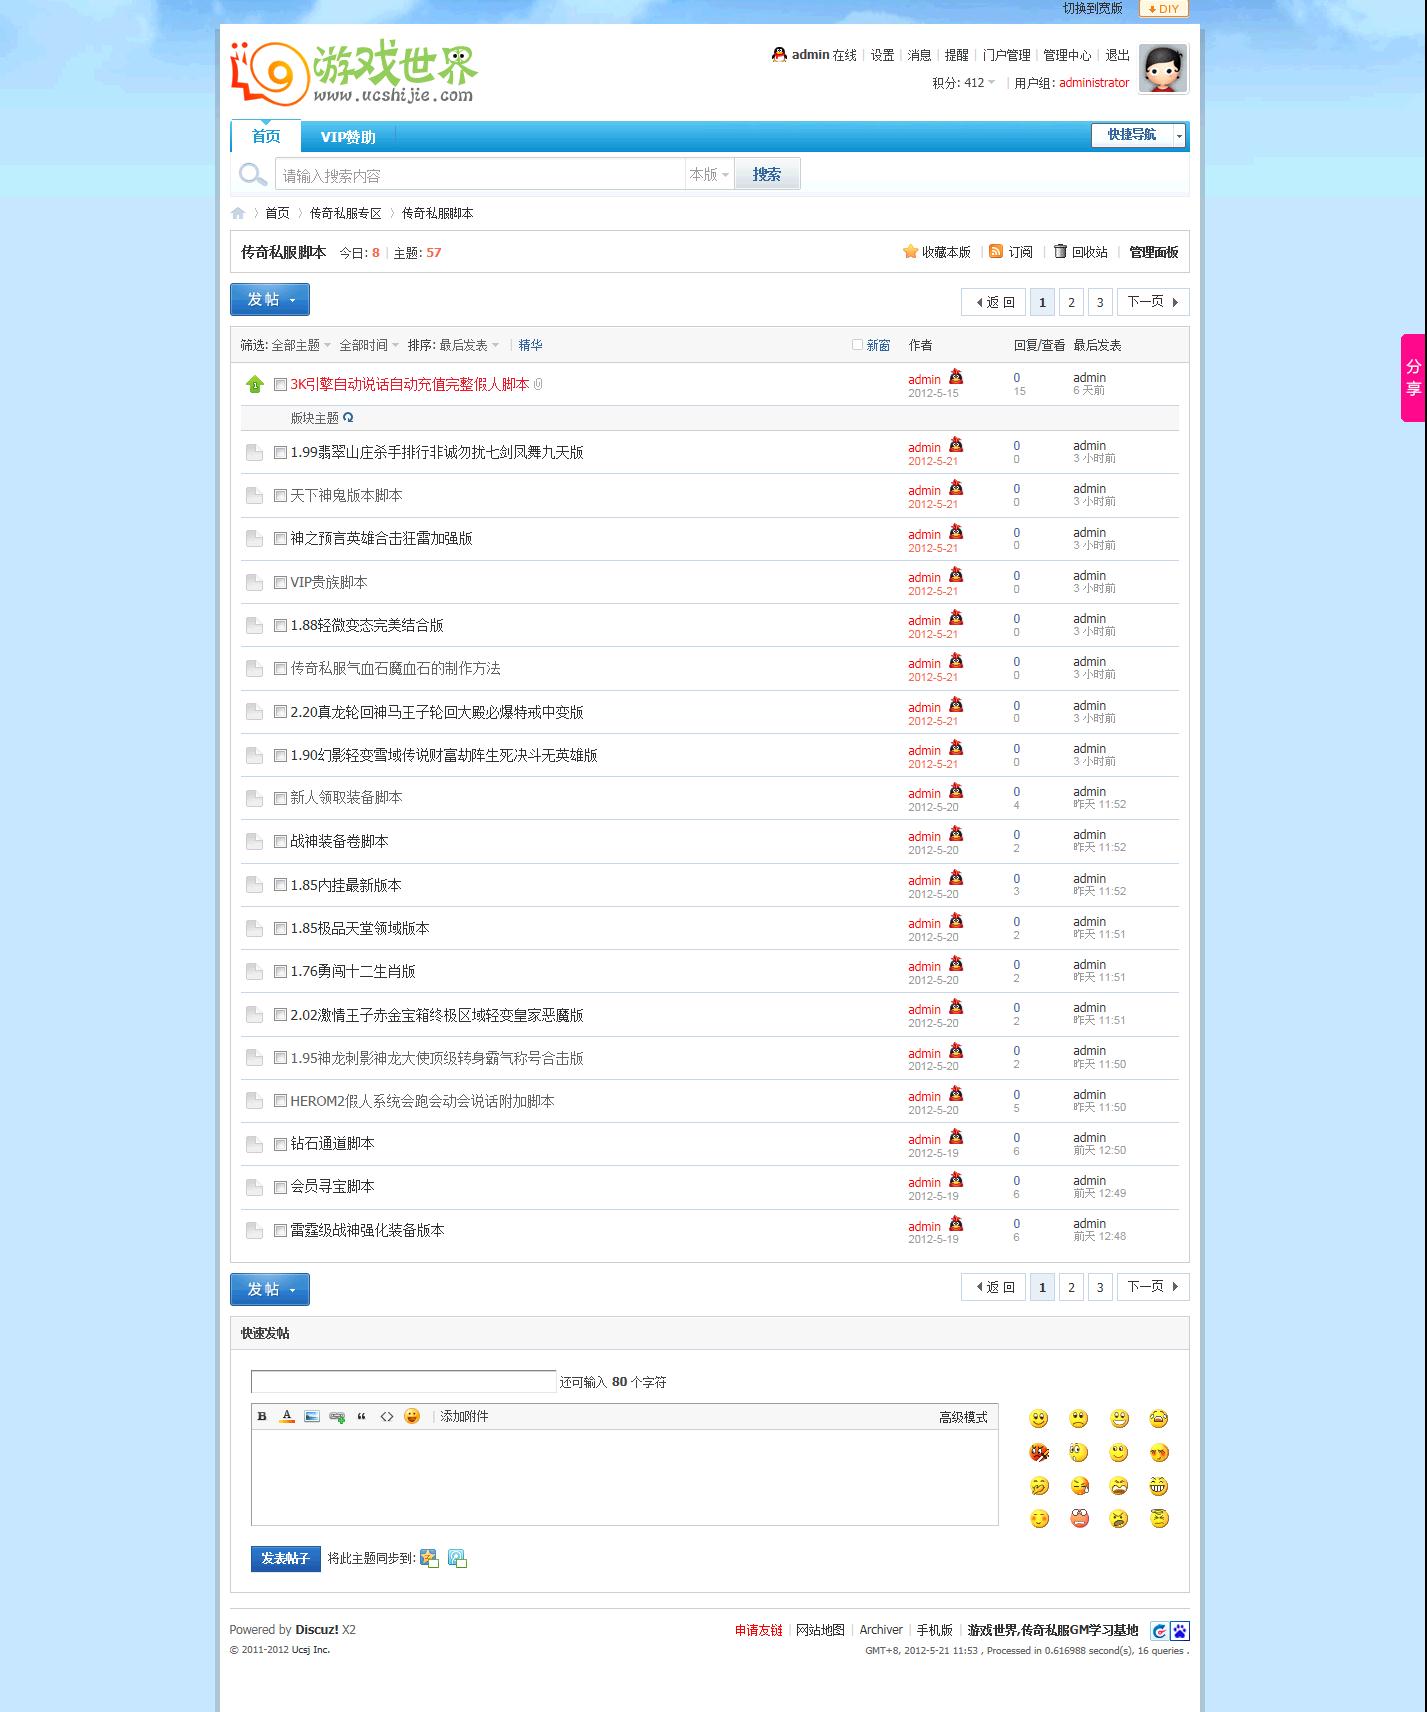The height and width of the screenshot is (1712, 1427).
Task: Click the code icon in quick post toolbar
Action: pyautogui.click(x=387, y=1416)
